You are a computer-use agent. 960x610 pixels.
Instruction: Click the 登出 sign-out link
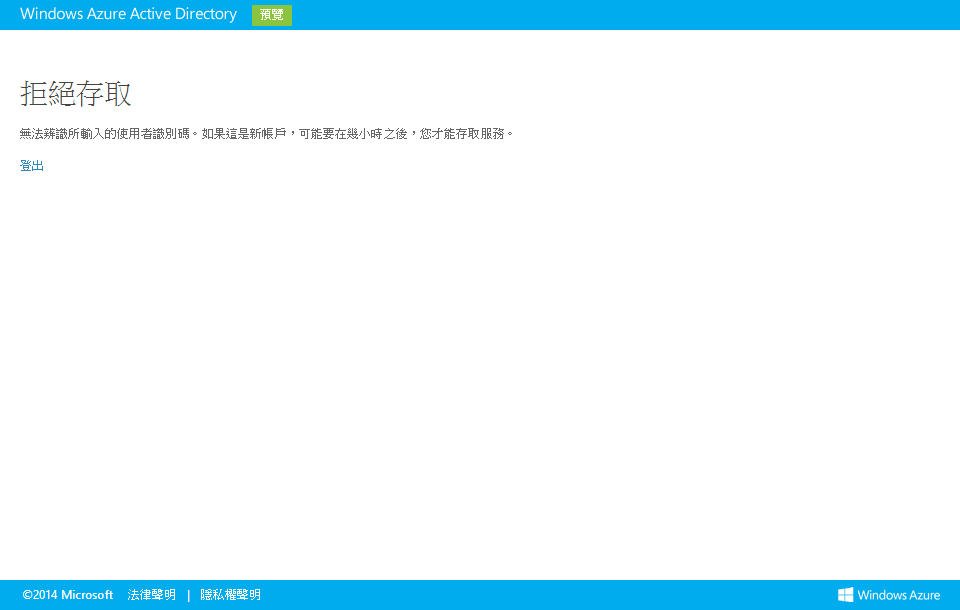pyautogui.click(x=32, y=166)
